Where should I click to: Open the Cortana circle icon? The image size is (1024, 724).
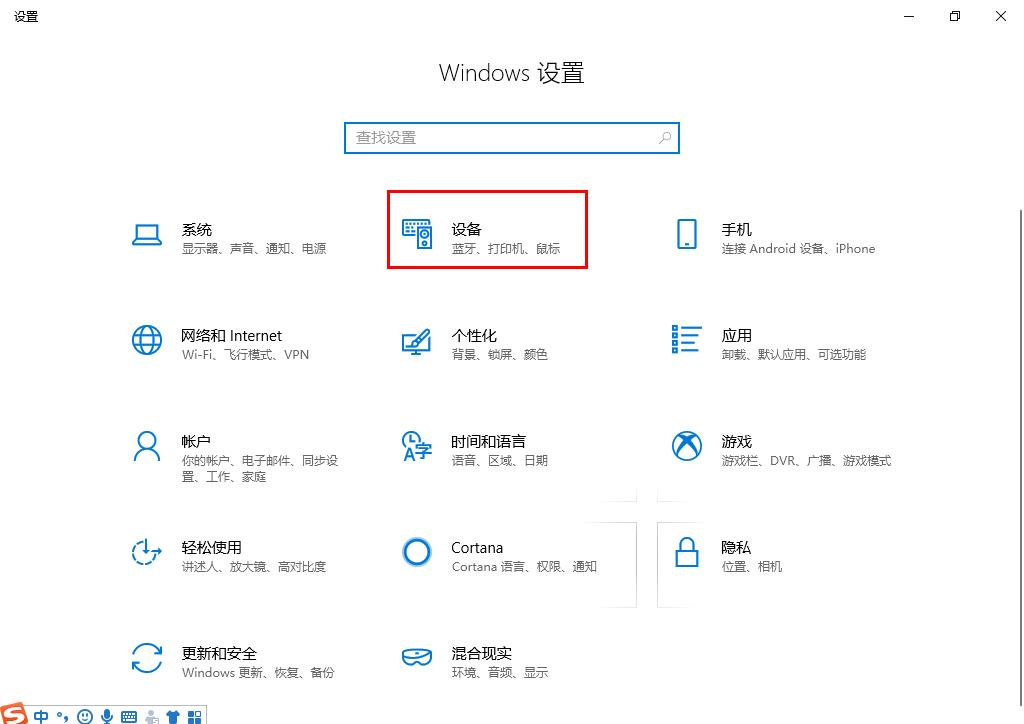(x=417, y=552)
